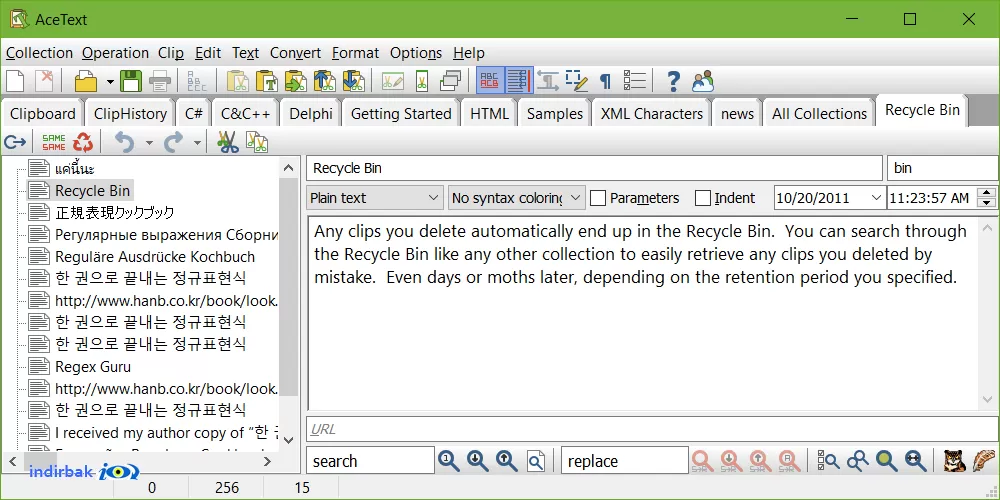1000x500 pixels.
Task: Click the SAME SAME duplicates icon
Action: pyautogui.click(x=54, y=142)
